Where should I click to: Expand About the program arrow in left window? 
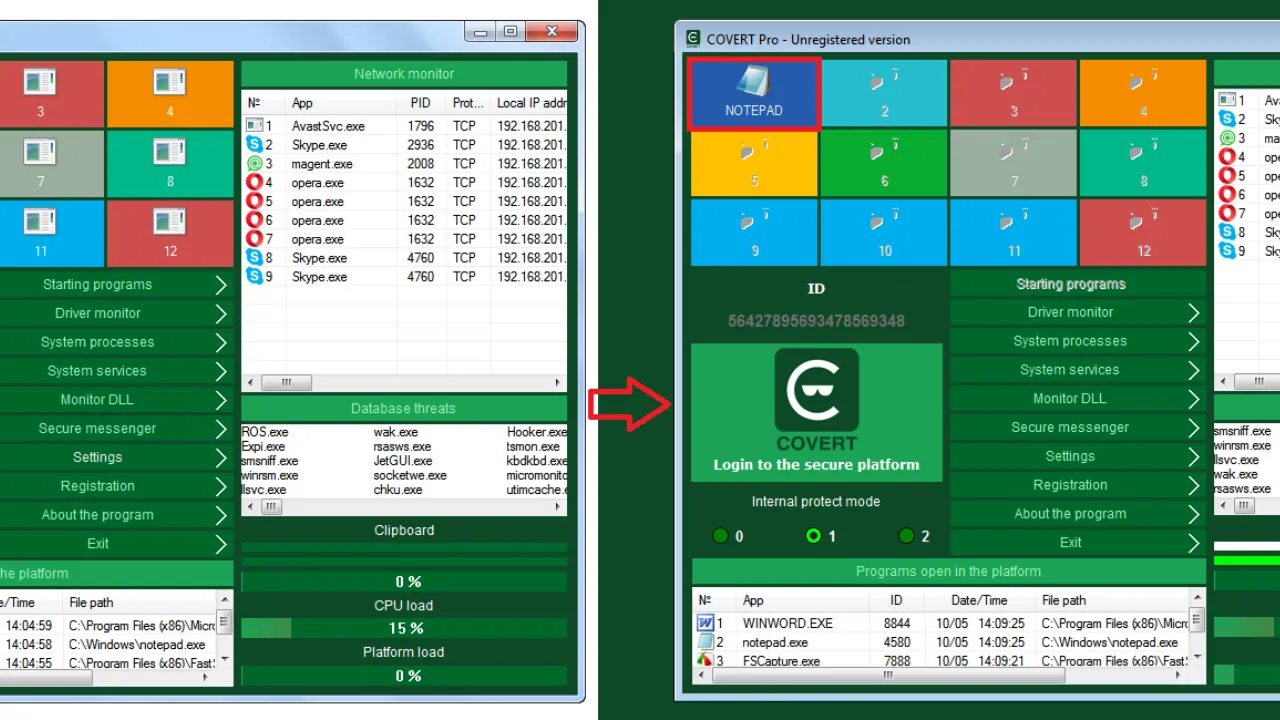pyautogui.click(x=221, y=516)
